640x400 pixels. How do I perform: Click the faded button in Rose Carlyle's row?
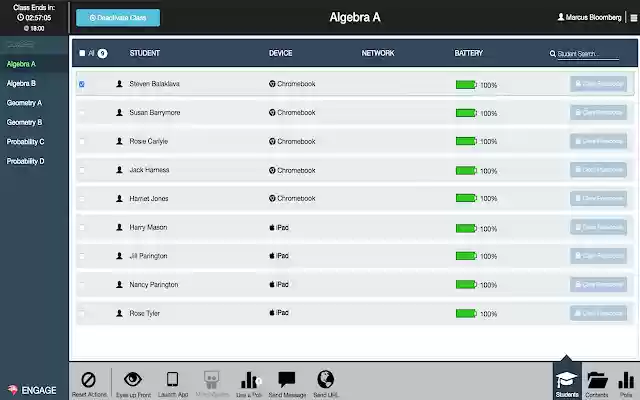tap(598, 141)
